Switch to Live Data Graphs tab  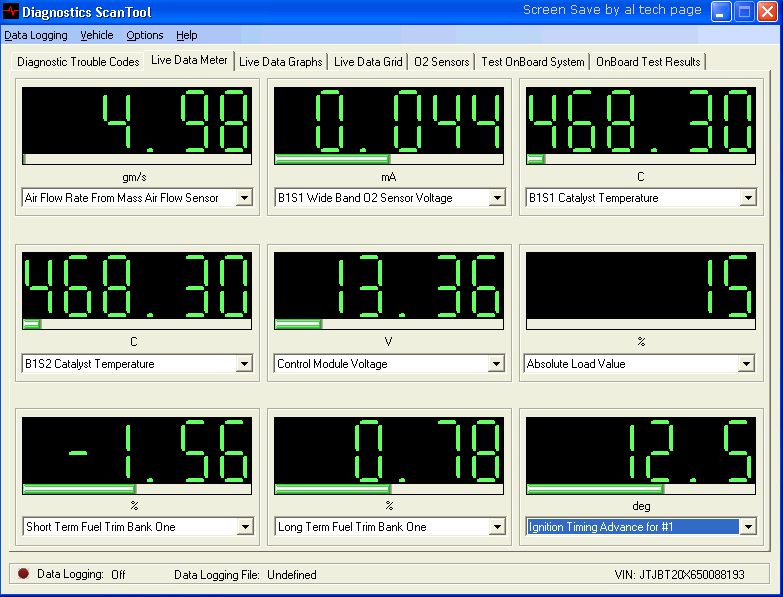pos(281,62)
